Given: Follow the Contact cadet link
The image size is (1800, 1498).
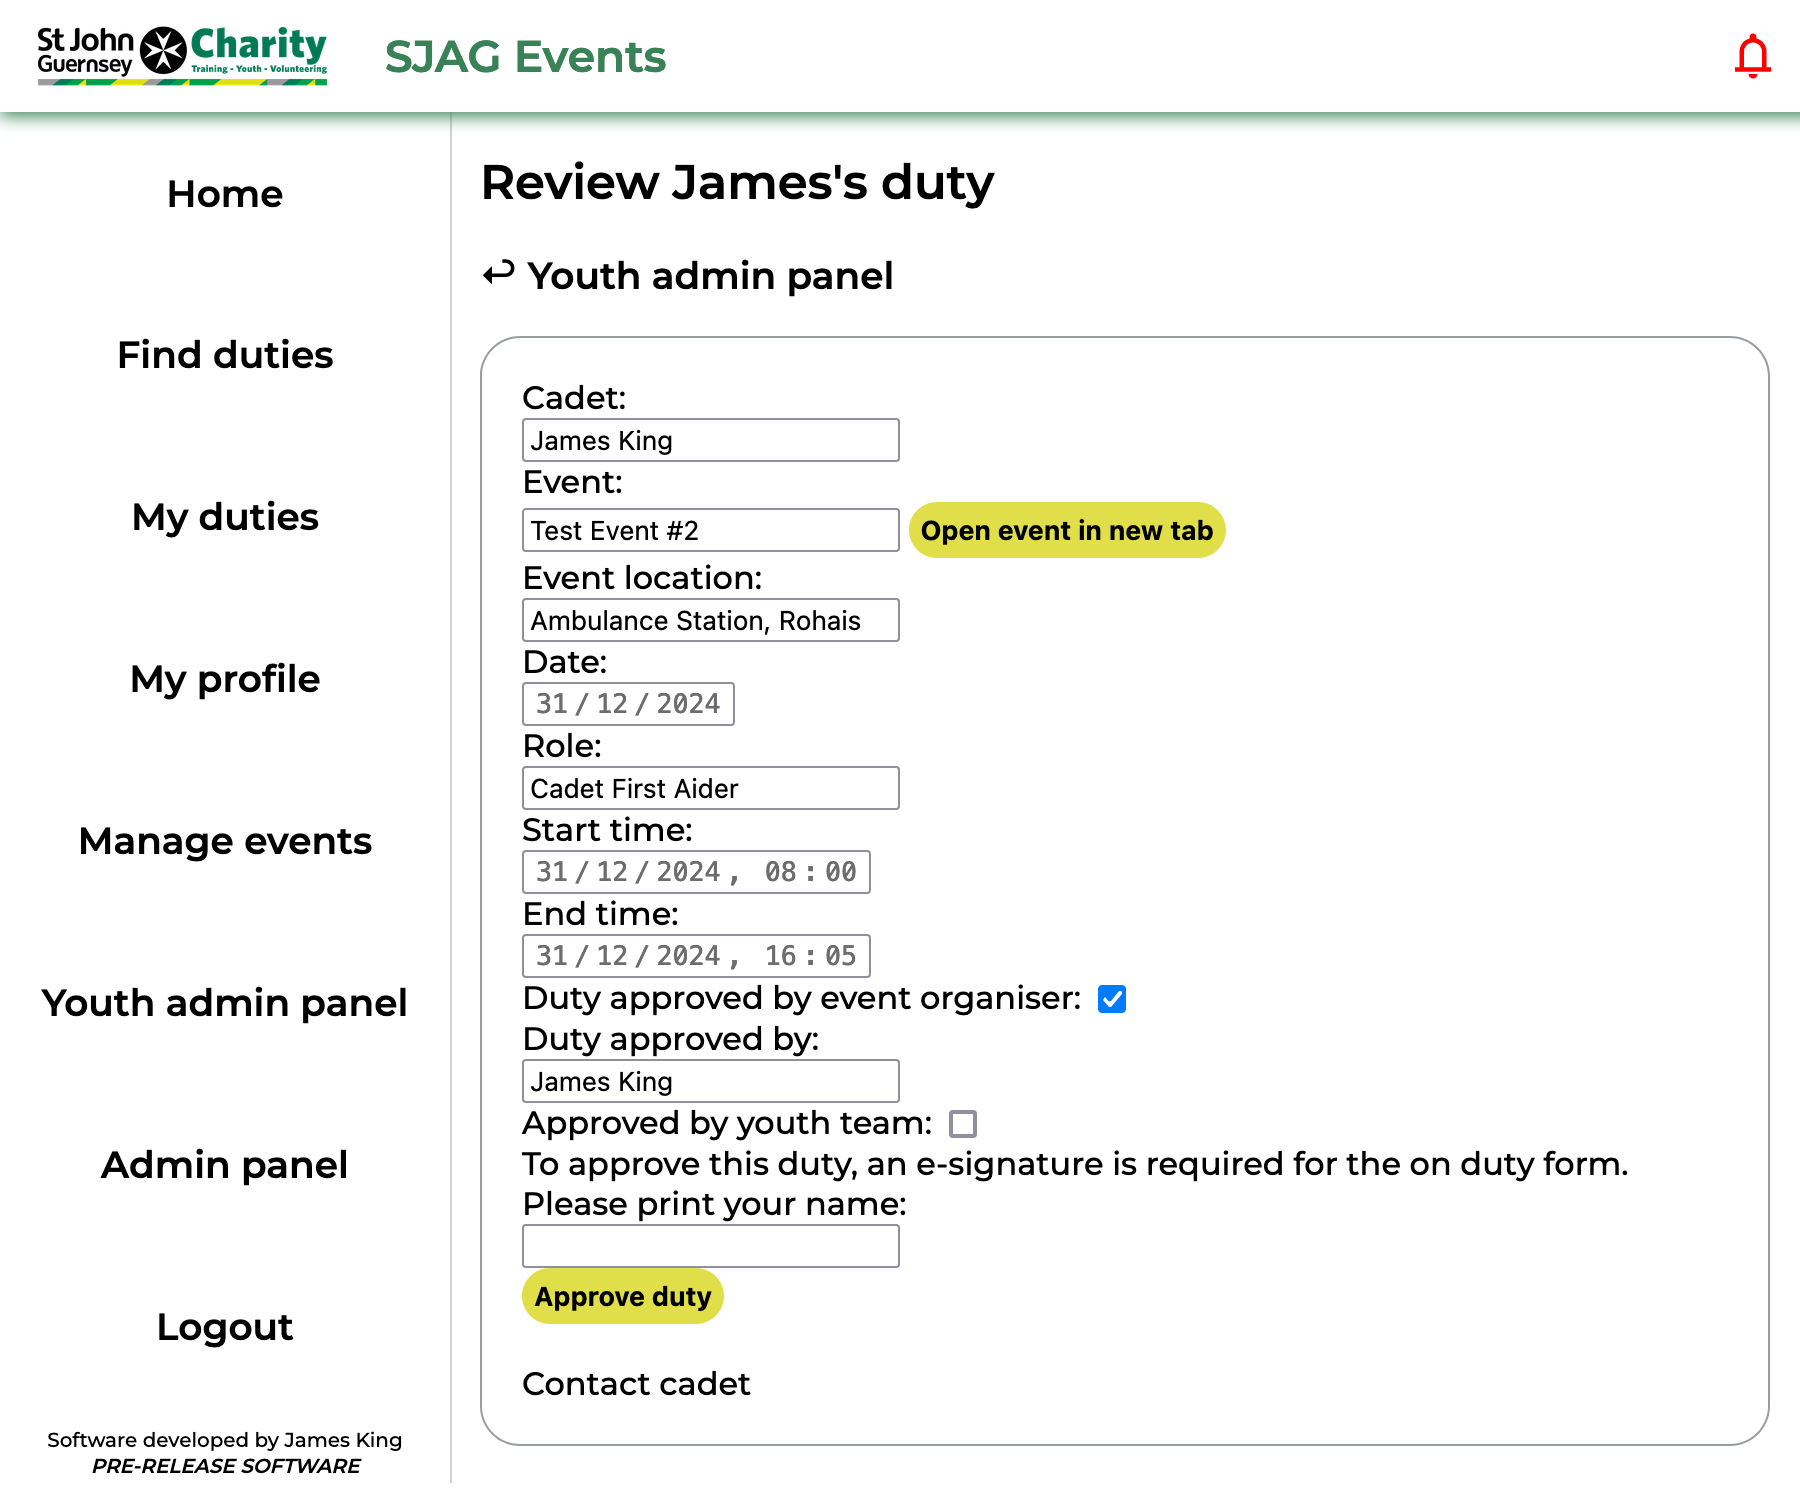Looking at the screenshot, I should (636, 1384).
